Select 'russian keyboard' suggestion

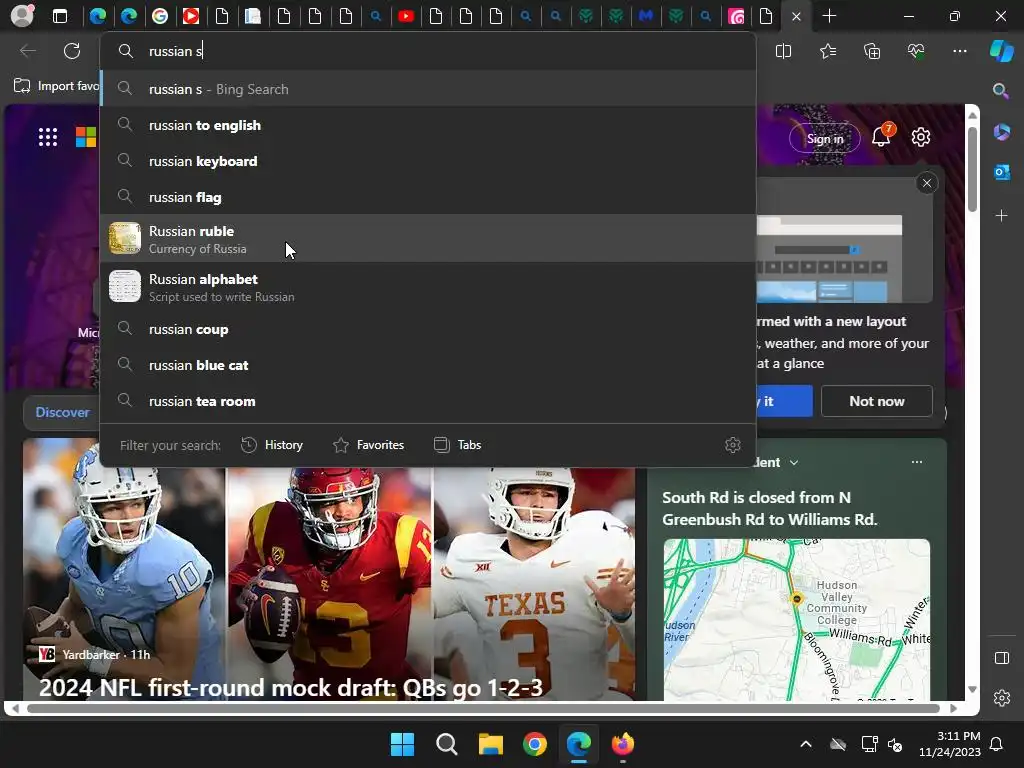(428, 161)
